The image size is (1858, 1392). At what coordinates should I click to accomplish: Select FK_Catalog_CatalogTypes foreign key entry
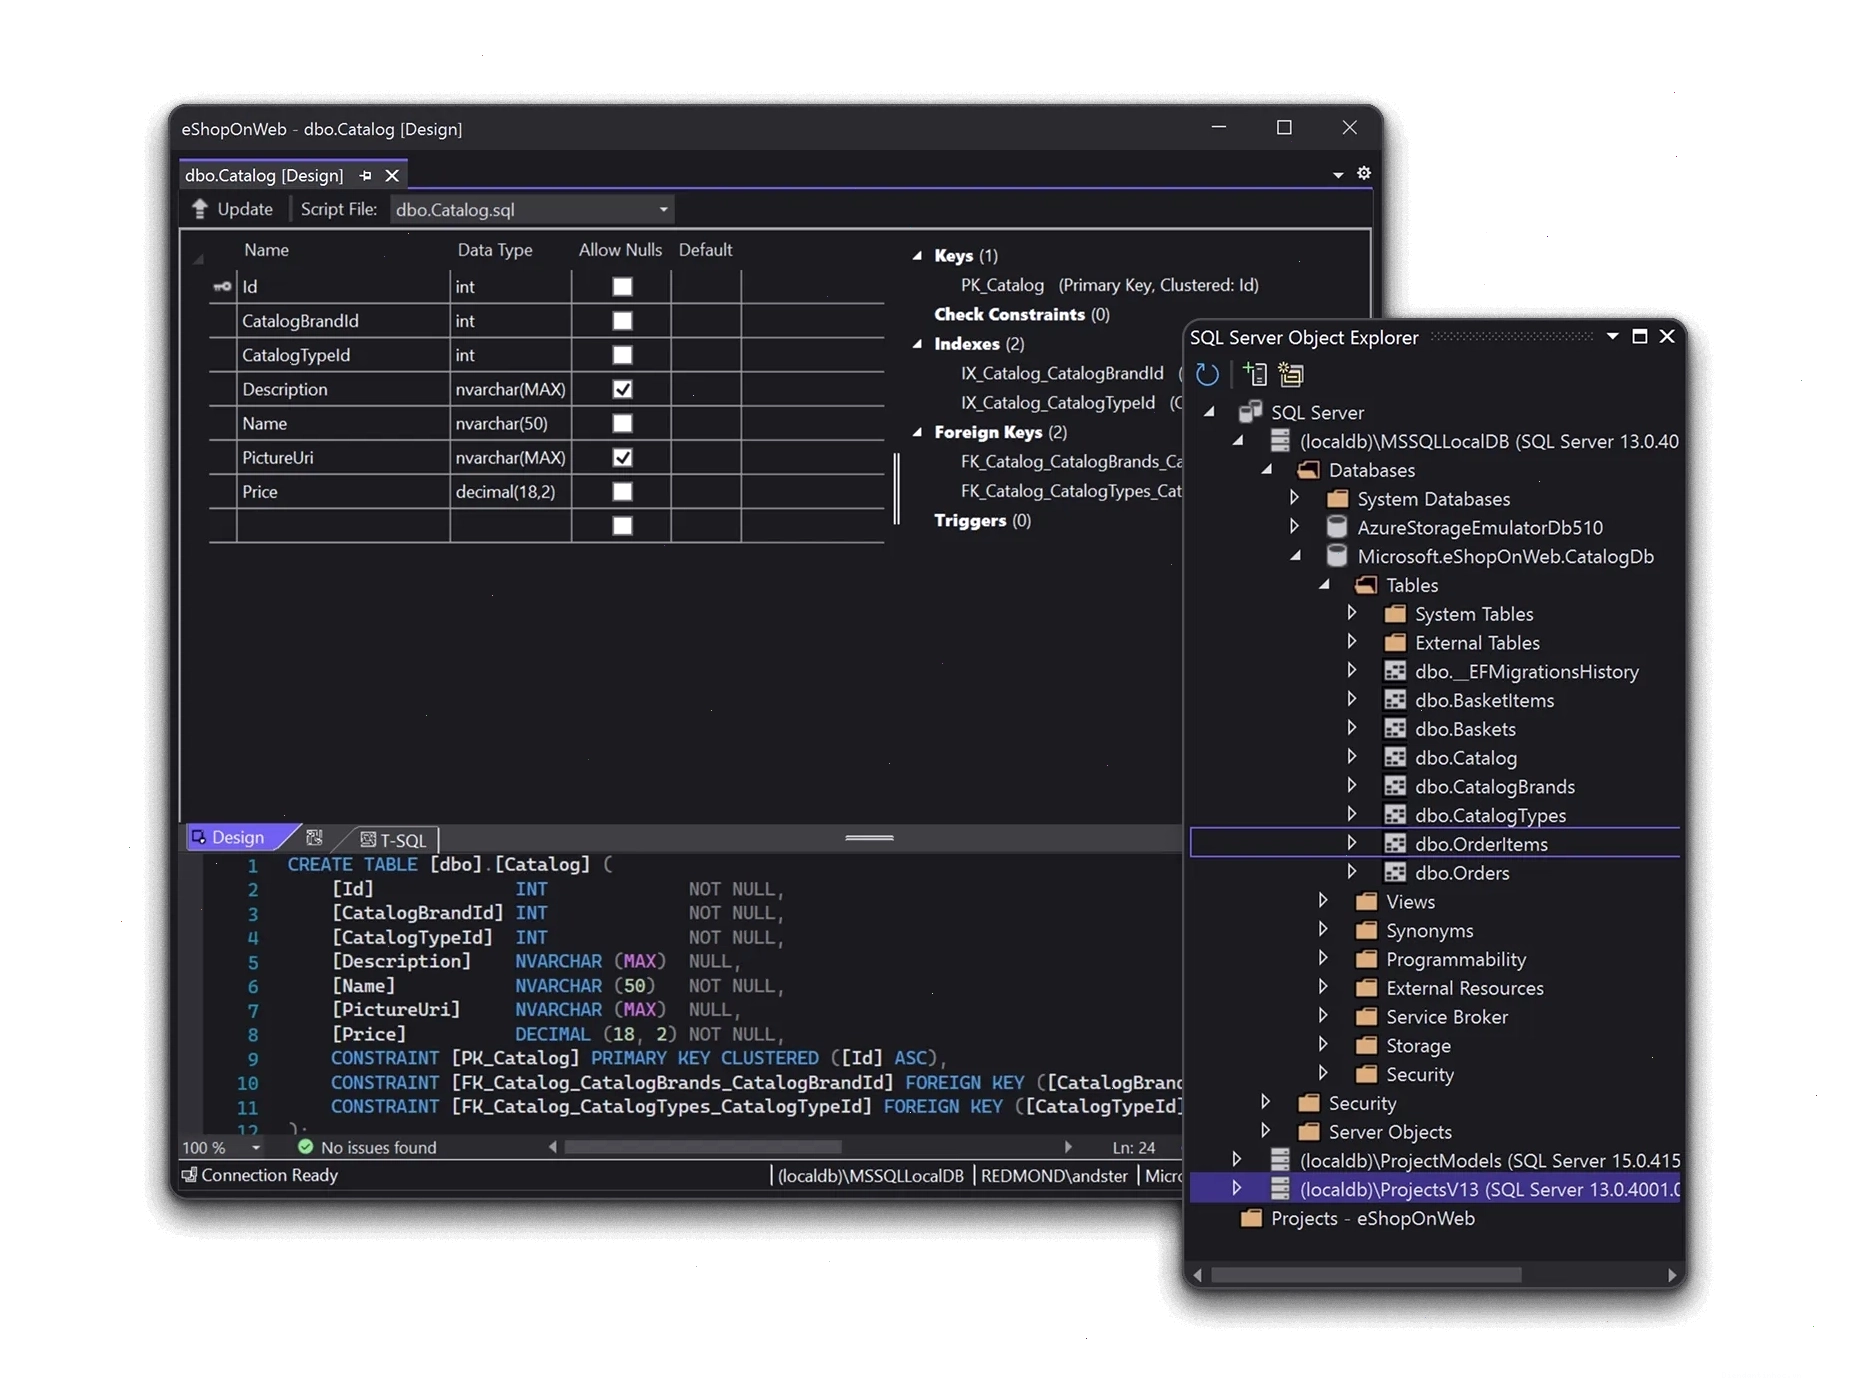click(x=1070, y=491)
